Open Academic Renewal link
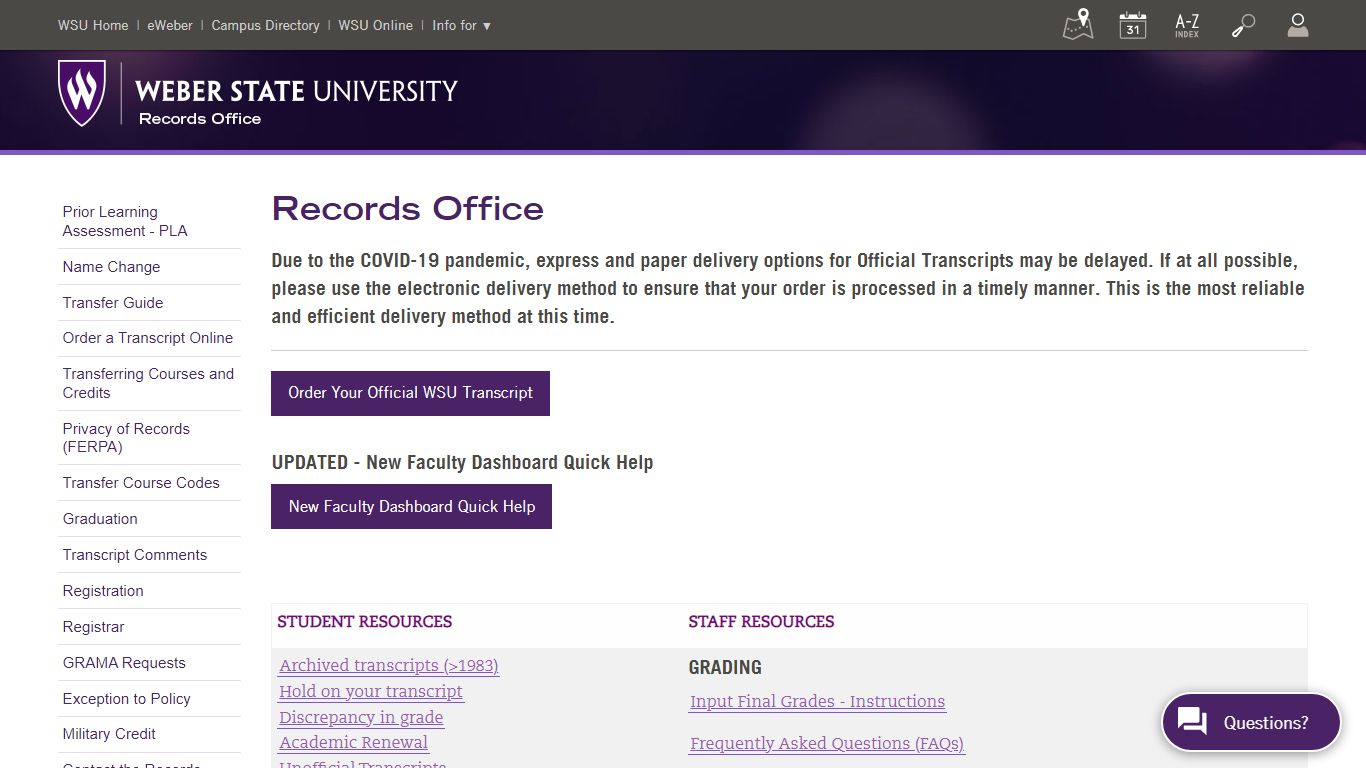 click(354, 742)
